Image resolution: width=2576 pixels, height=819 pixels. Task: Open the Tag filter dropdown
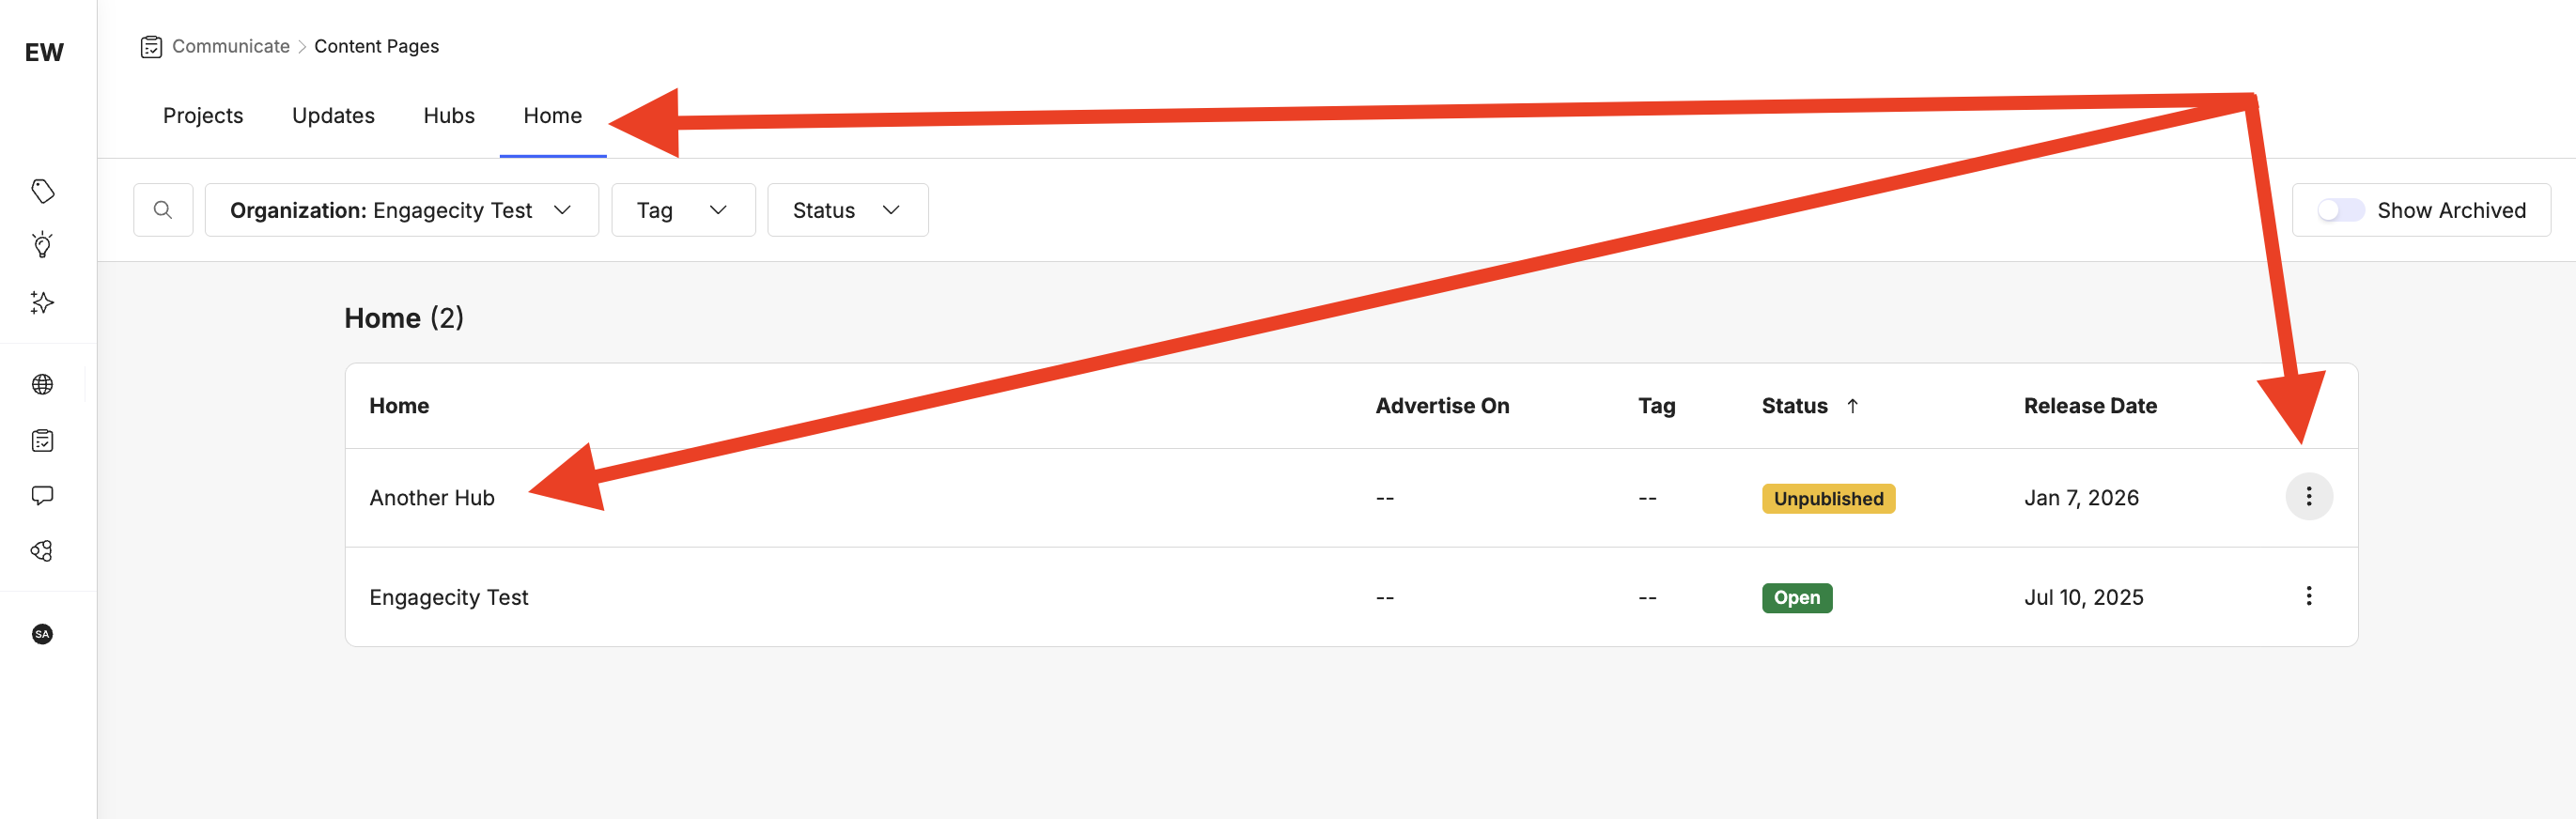tap(682, 210)
